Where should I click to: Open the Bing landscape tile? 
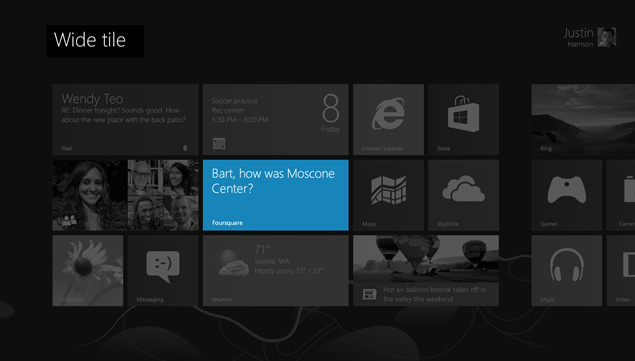click(x=583, y=120)
